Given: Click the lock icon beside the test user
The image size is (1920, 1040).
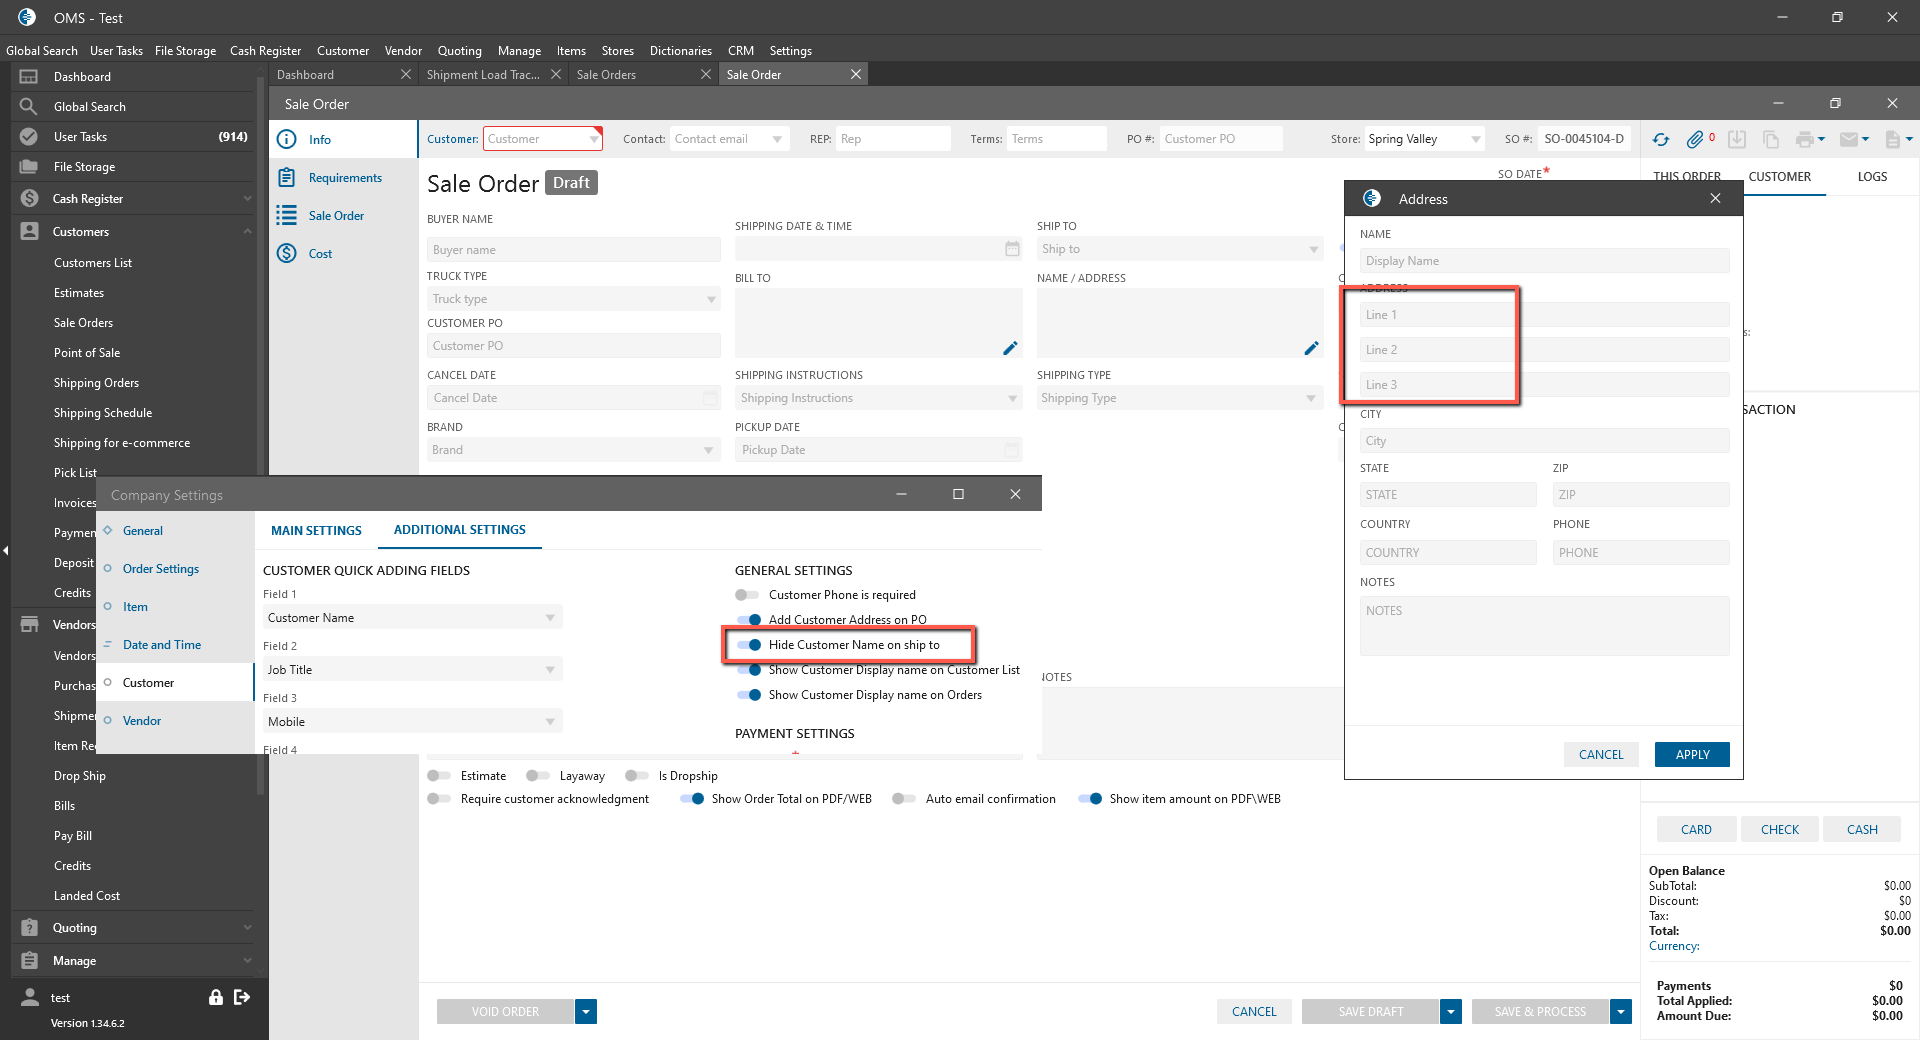Looking at the screenshot, I should click(215, 997).
